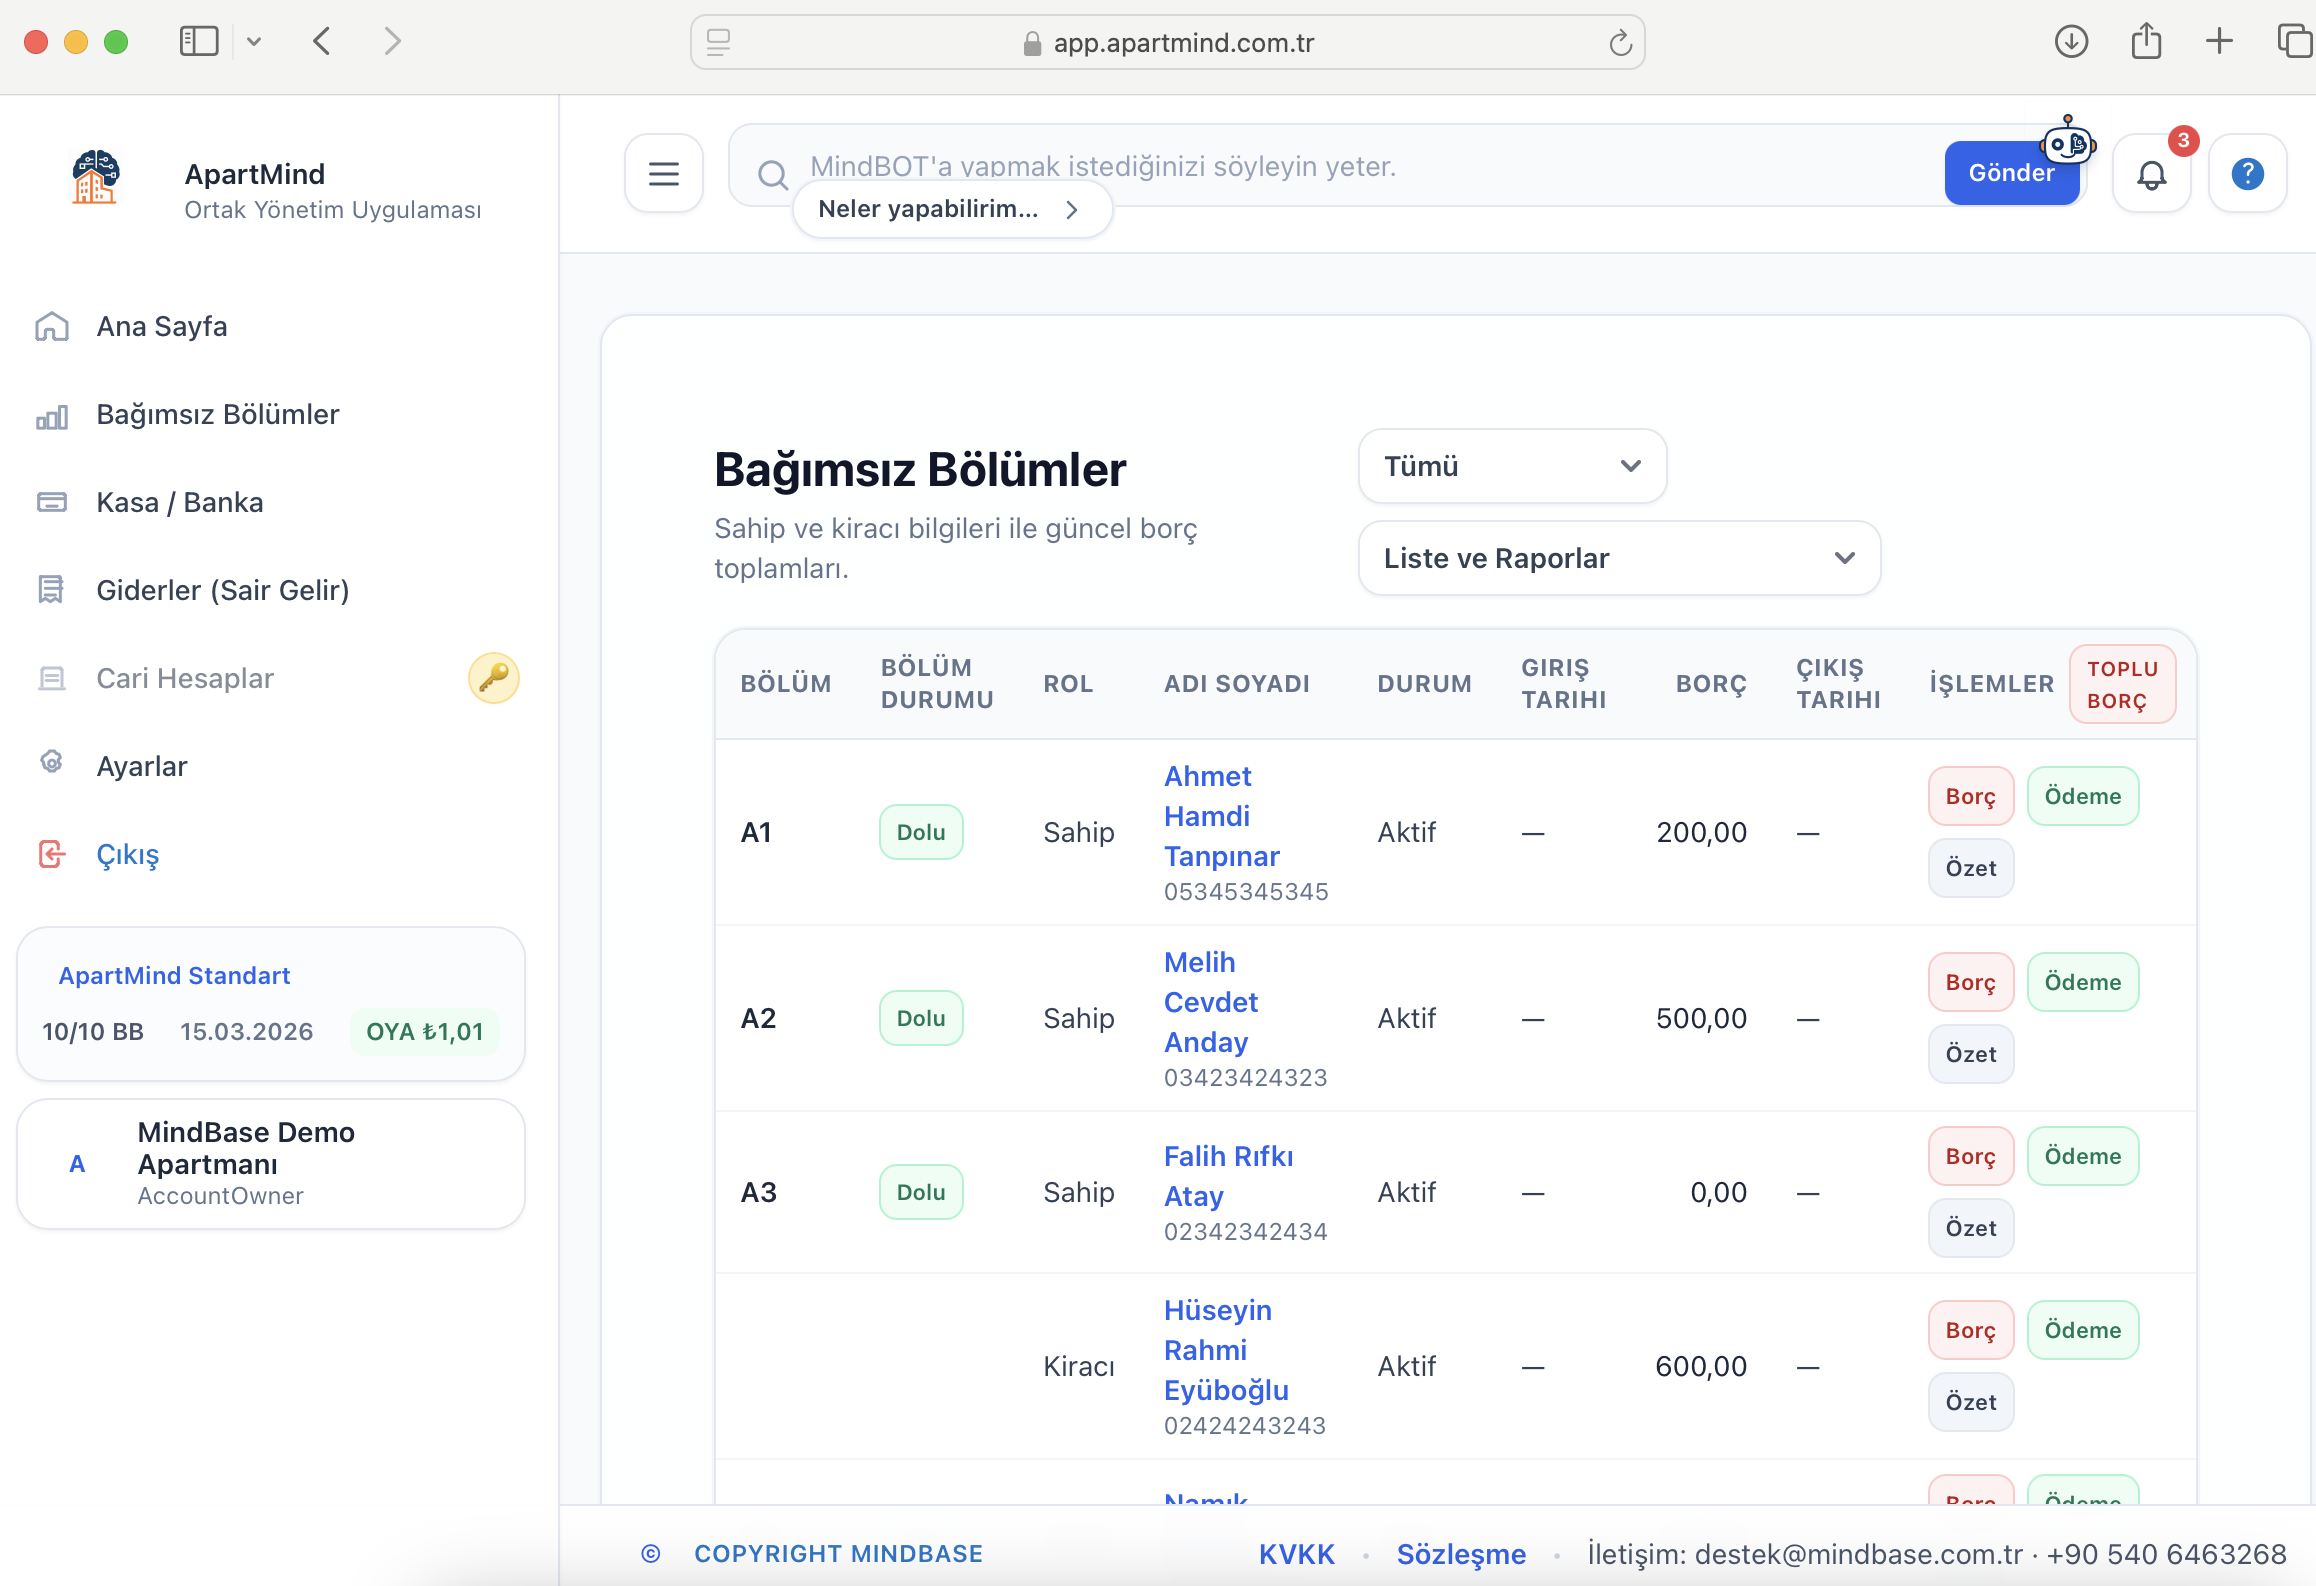This screenshot has width=2316, height=1586.
Task: Click the hamburger menu icon
Action: (x=663, y=174)
